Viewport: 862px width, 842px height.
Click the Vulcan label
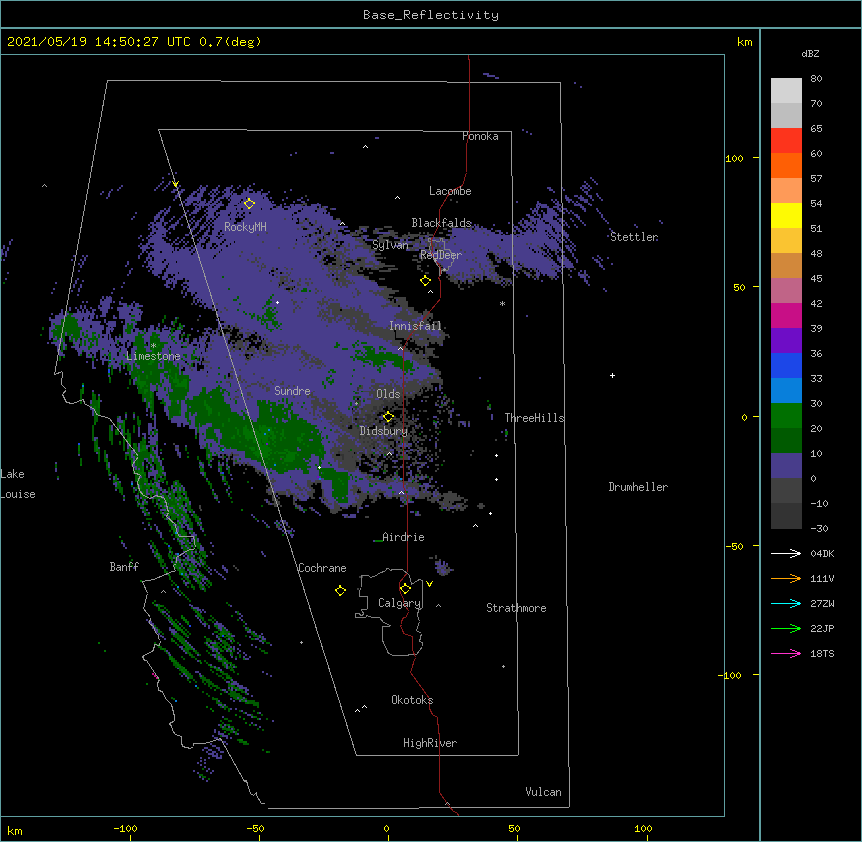543,792
